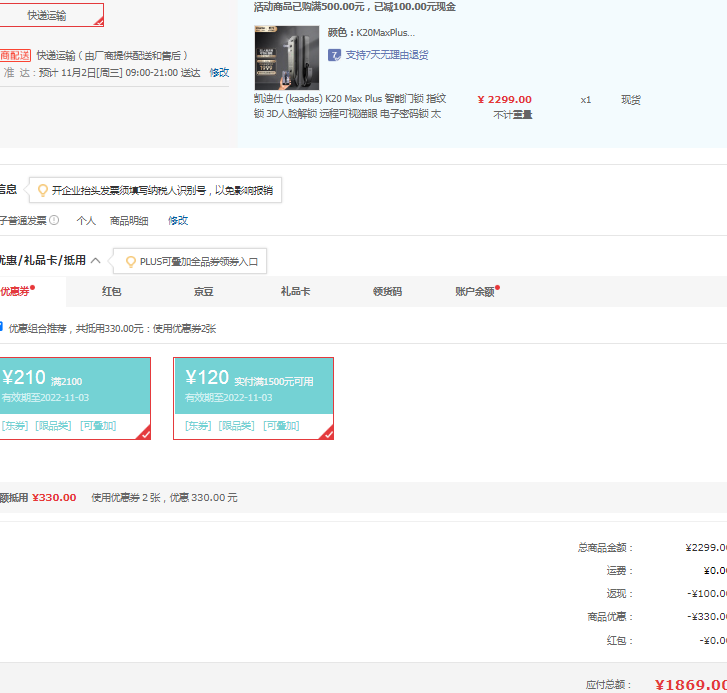The image size is (727, 693).
Task: Click the lightbulb icon in invoice tip
Action: tap(43, 190)
